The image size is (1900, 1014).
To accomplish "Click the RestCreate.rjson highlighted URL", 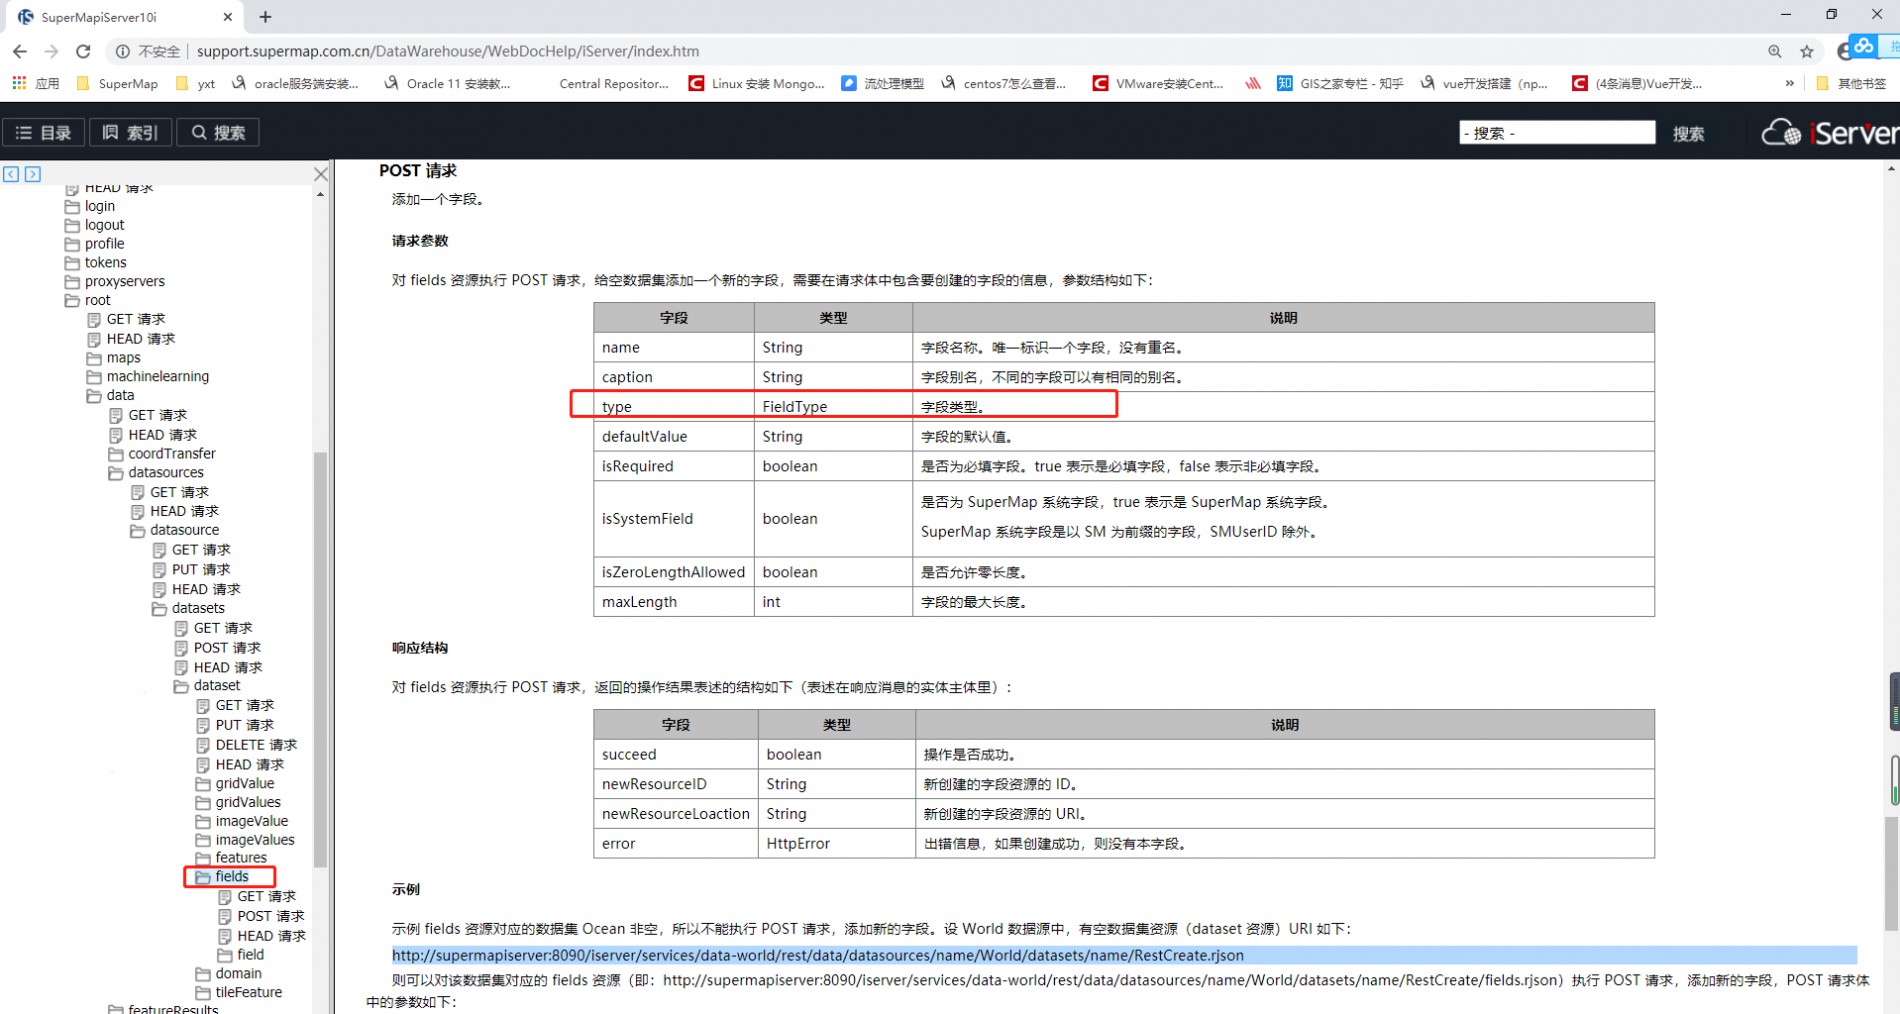I will 818,956.
